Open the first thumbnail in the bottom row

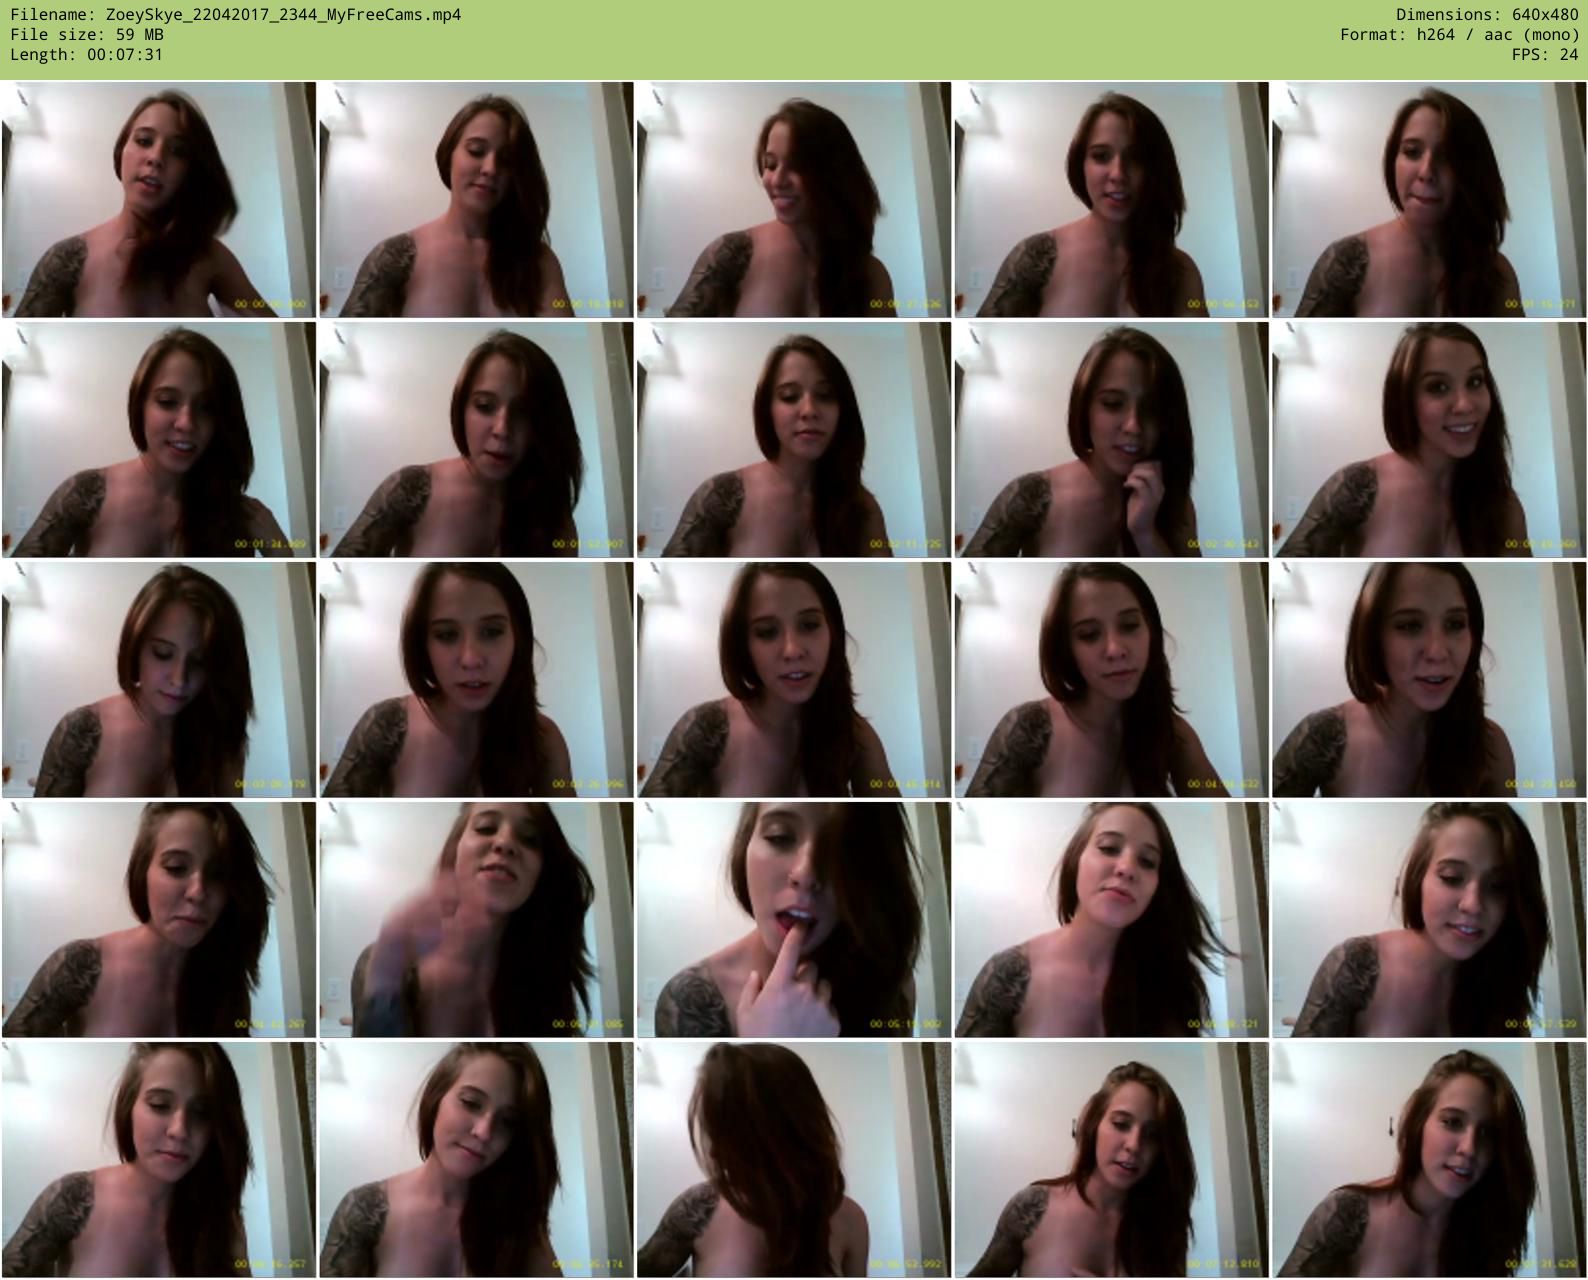[159, 1160]
